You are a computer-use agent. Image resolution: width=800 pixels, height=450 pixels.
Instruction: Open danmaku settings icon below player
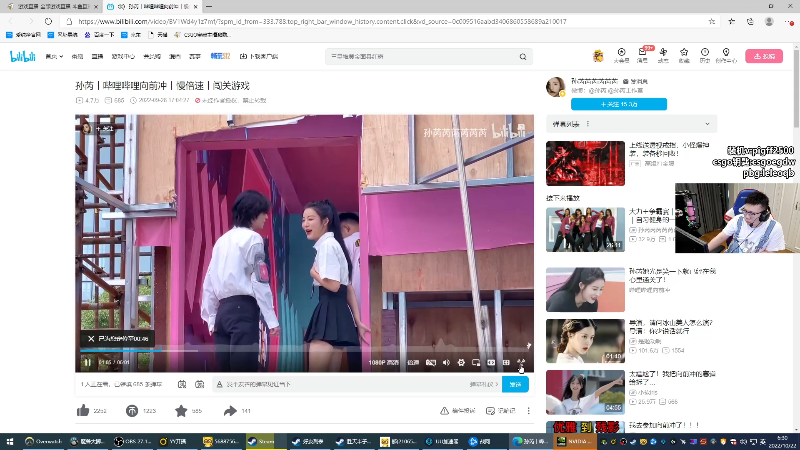(x=199, y=384)
